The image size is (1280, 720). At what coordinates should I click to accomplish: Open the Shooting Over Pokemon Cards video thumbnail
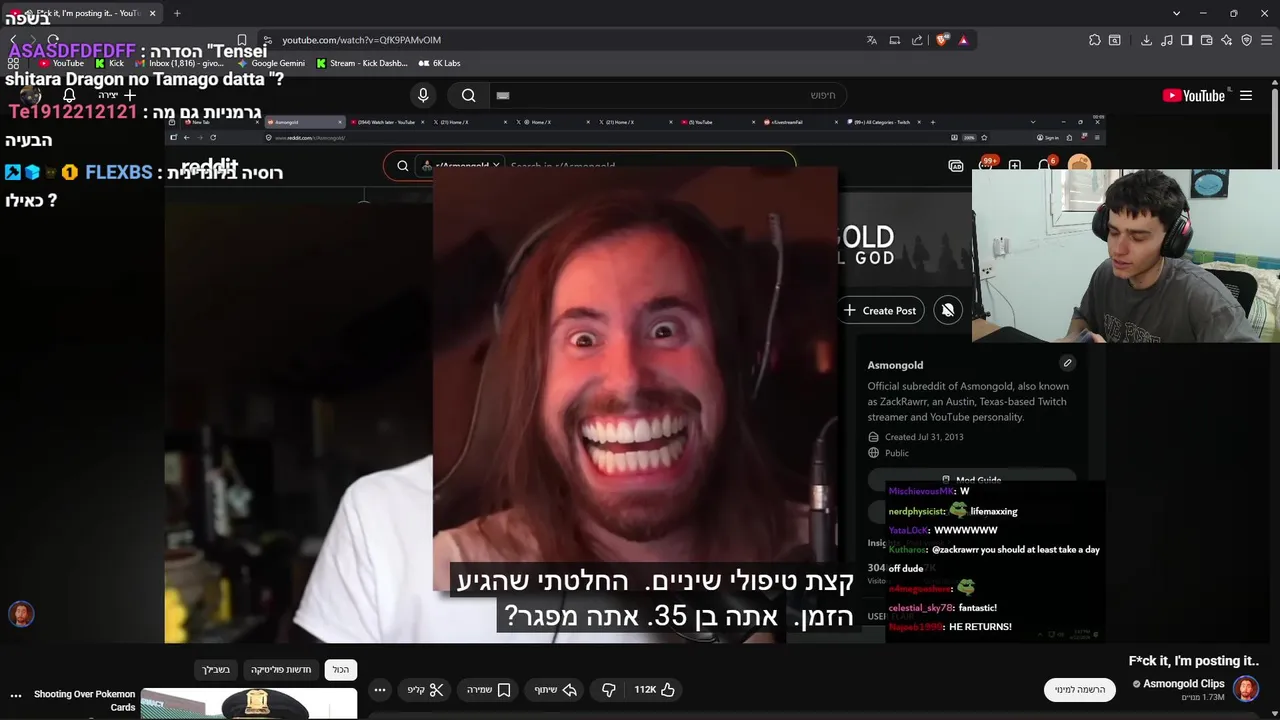249,704
